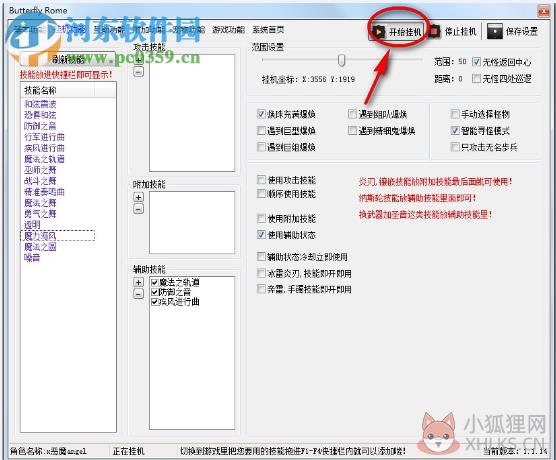Click the 停止挂机 stop button
This screenshot has width=556, height=460.
(x=453, y=32)
